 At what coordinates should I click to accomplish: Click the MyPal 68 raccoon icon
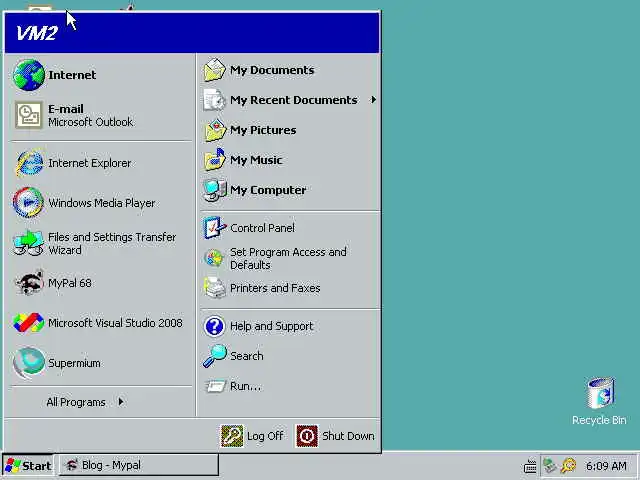[x=29, y=282]
